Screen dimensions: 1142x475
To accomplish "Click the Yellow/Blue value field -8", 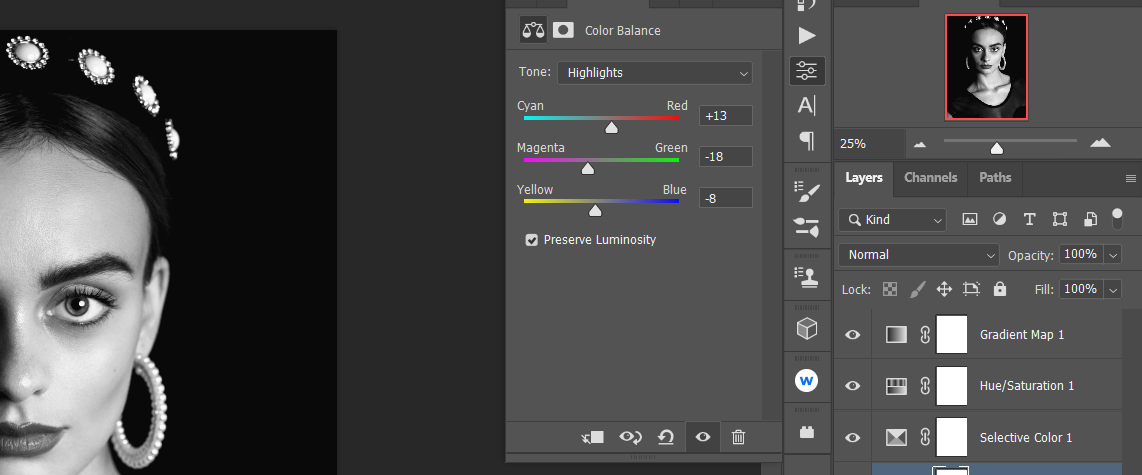I will pyautogui.click(x=725, y=197).
